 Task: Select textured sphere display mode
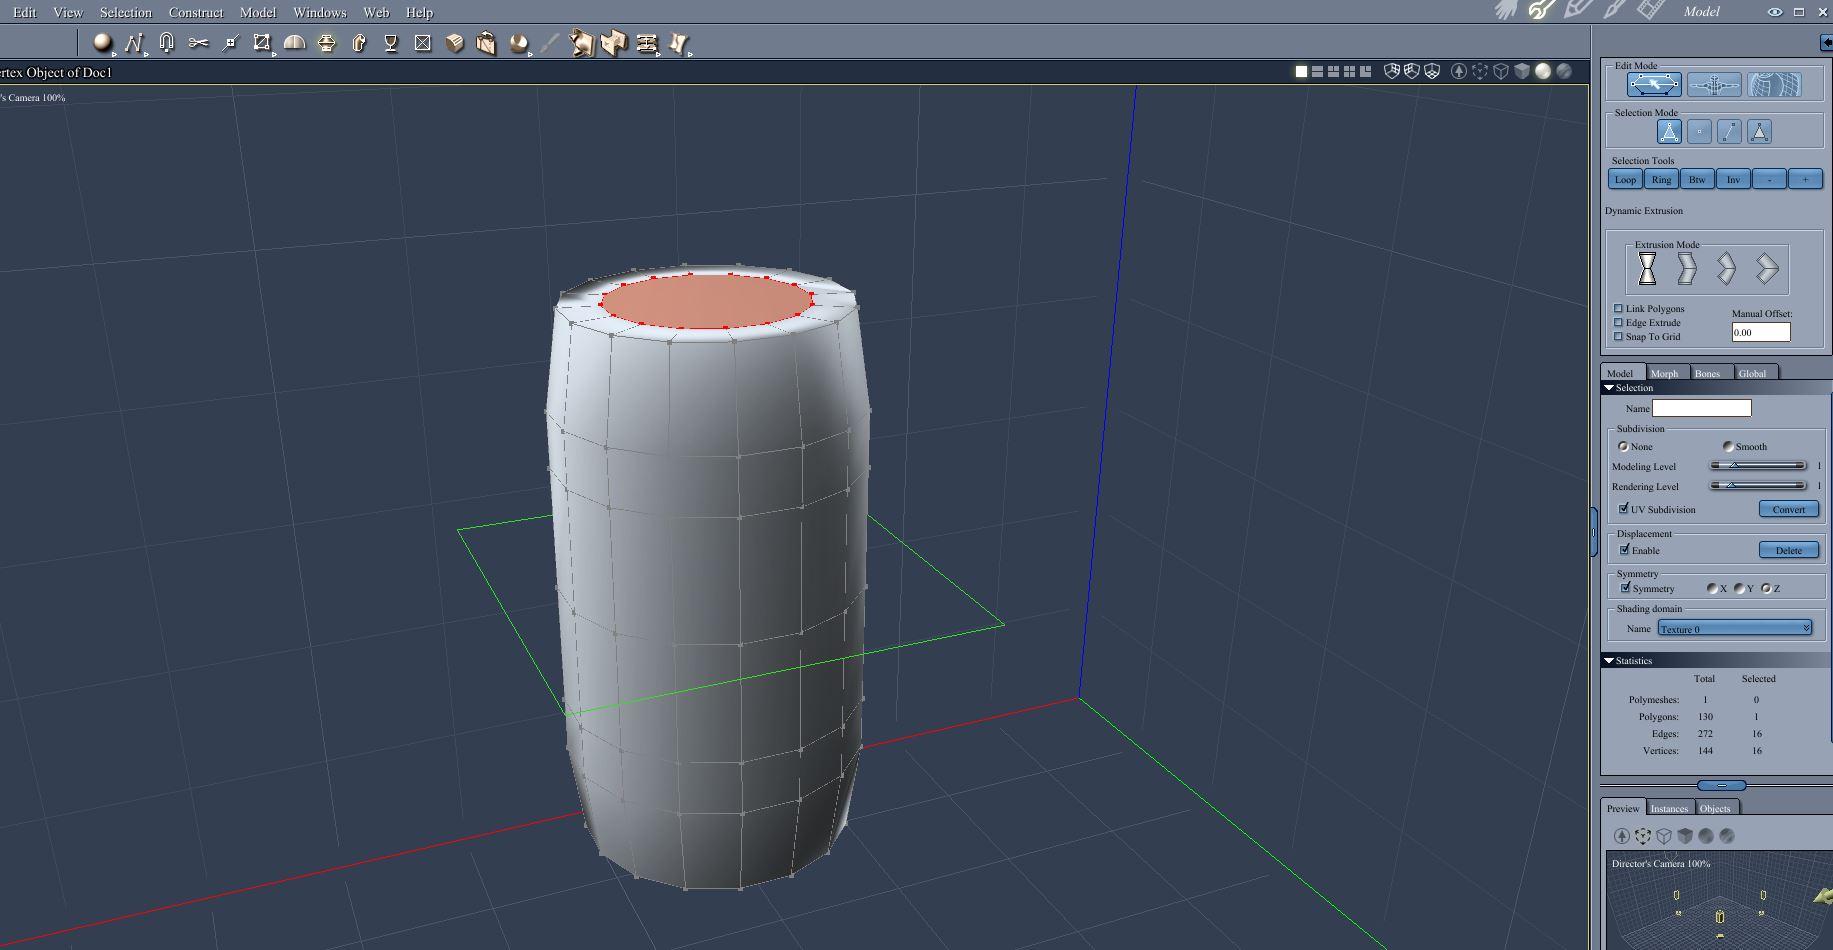click(x=1564, y=71)
